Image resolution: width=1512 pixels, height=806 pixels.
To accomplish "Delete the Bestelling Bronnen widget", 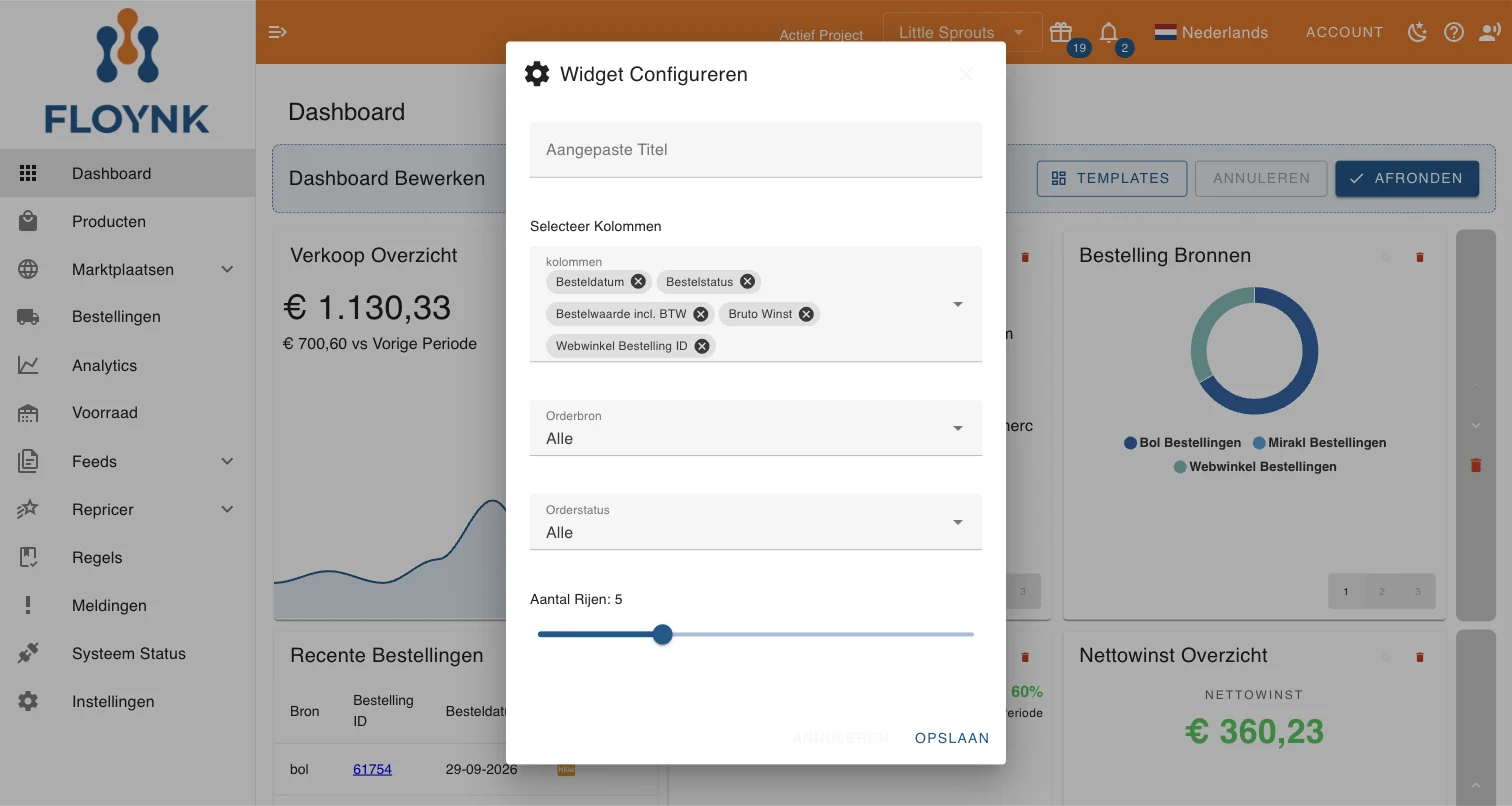I will 1420,257.
